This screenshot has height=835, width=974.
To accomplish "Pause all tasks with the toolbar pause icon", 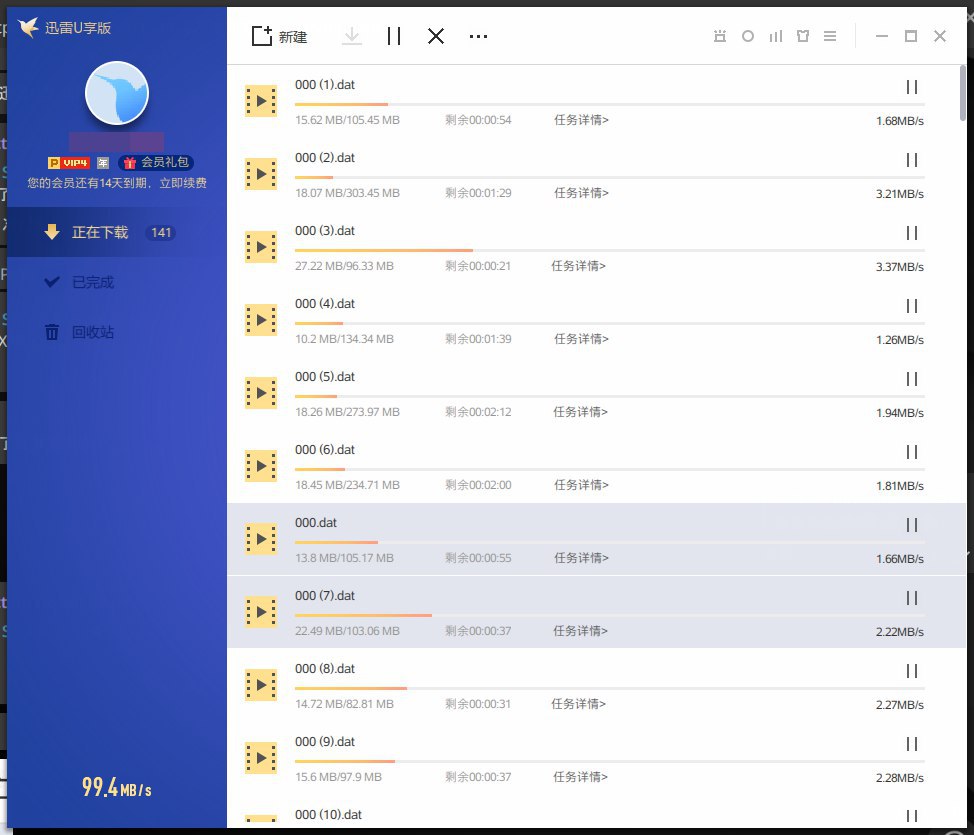I will coord(393,36).
